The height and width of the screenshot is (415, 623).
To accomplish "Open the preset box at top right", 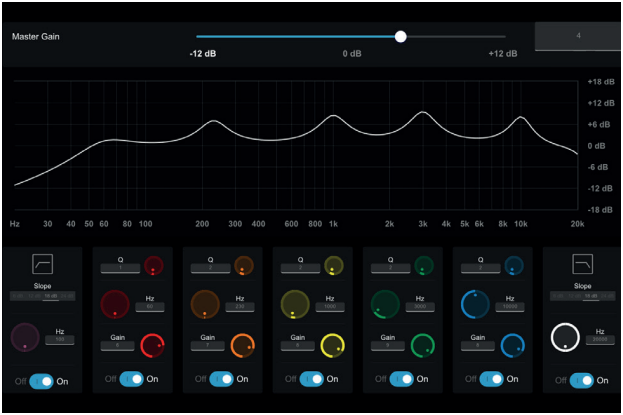I will 578,36.
